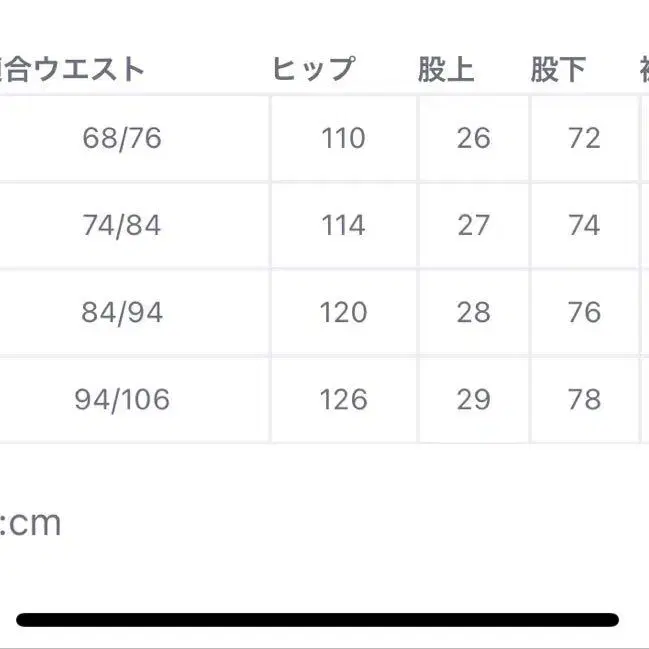The height and width of the screenshot is (649, 649).
Task: Tap the 84/94 waist cell
Action: pos(122,313)
